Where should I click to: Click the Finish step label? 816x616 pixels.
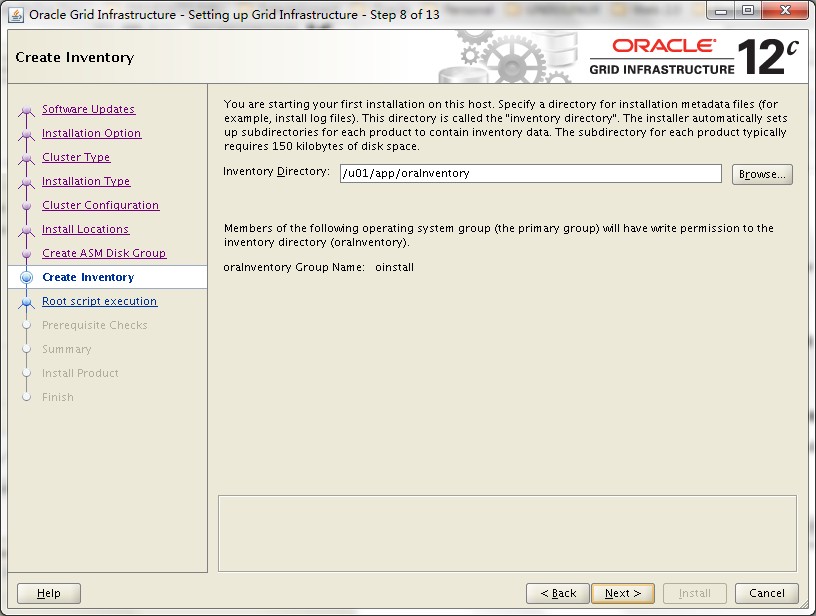click(58, 397)
